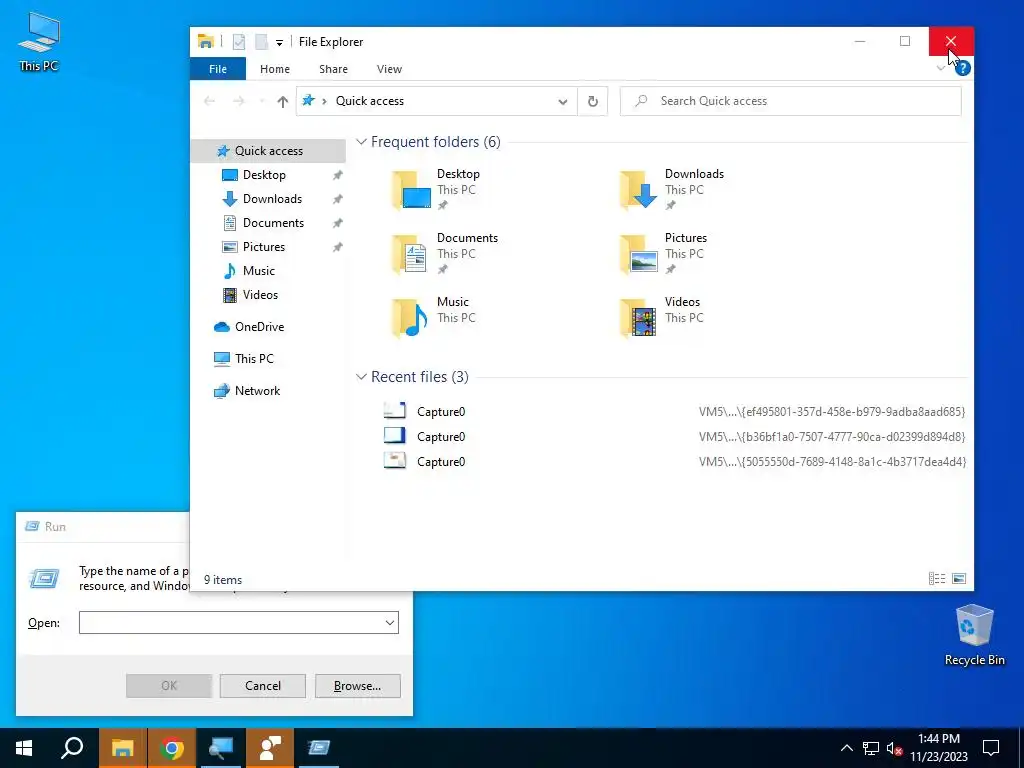Click the muted volume icon in tray
Image resolution: width=1024 pixels, height=768 pixels.
click(x=894, y=748)
